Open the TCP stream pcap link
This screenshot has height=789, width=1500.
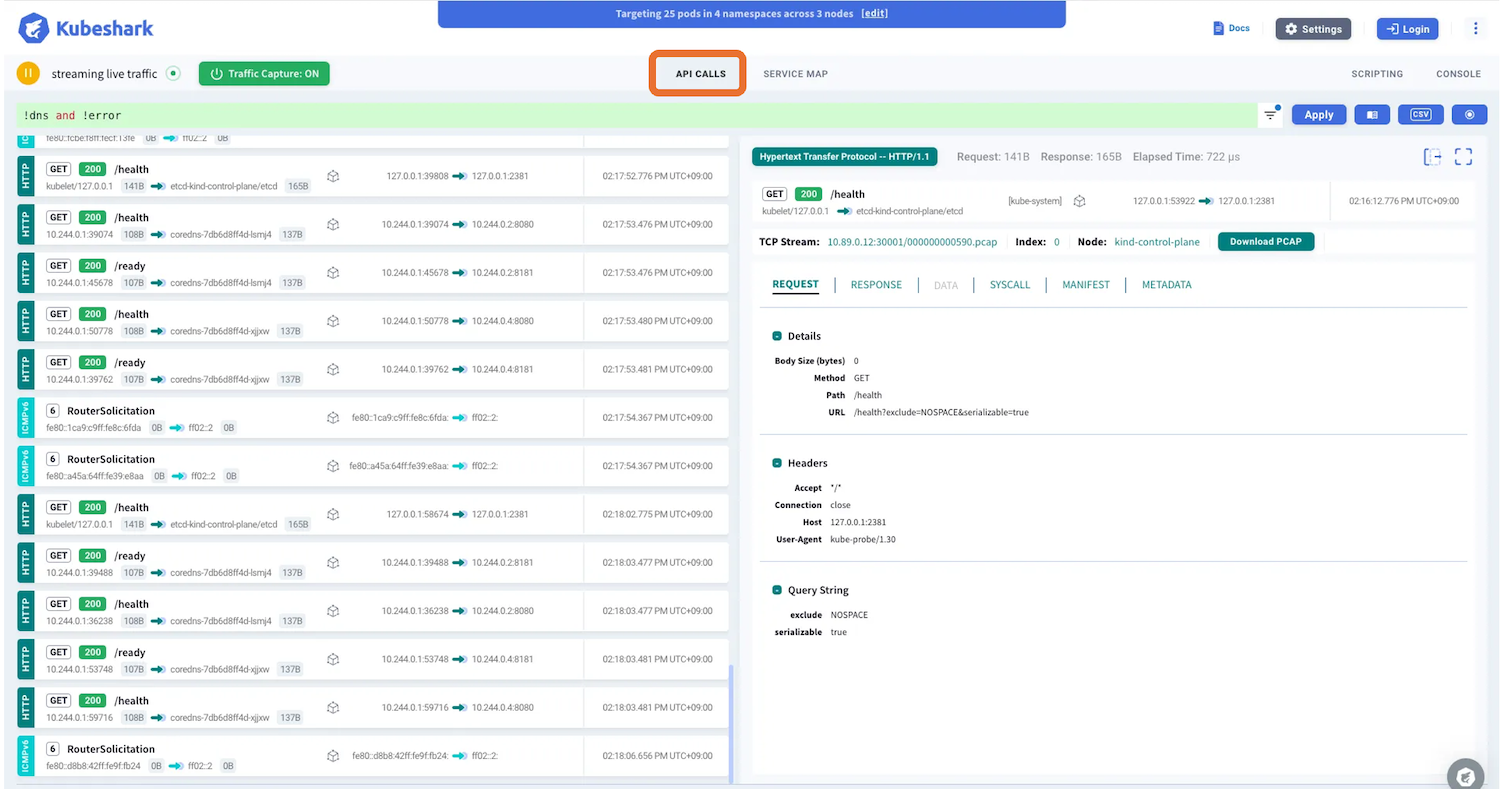pos(911,242)
